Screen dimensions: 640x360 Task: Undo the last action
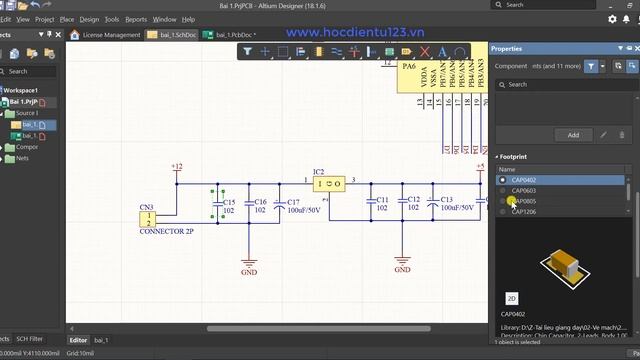[x=35, y=5]
